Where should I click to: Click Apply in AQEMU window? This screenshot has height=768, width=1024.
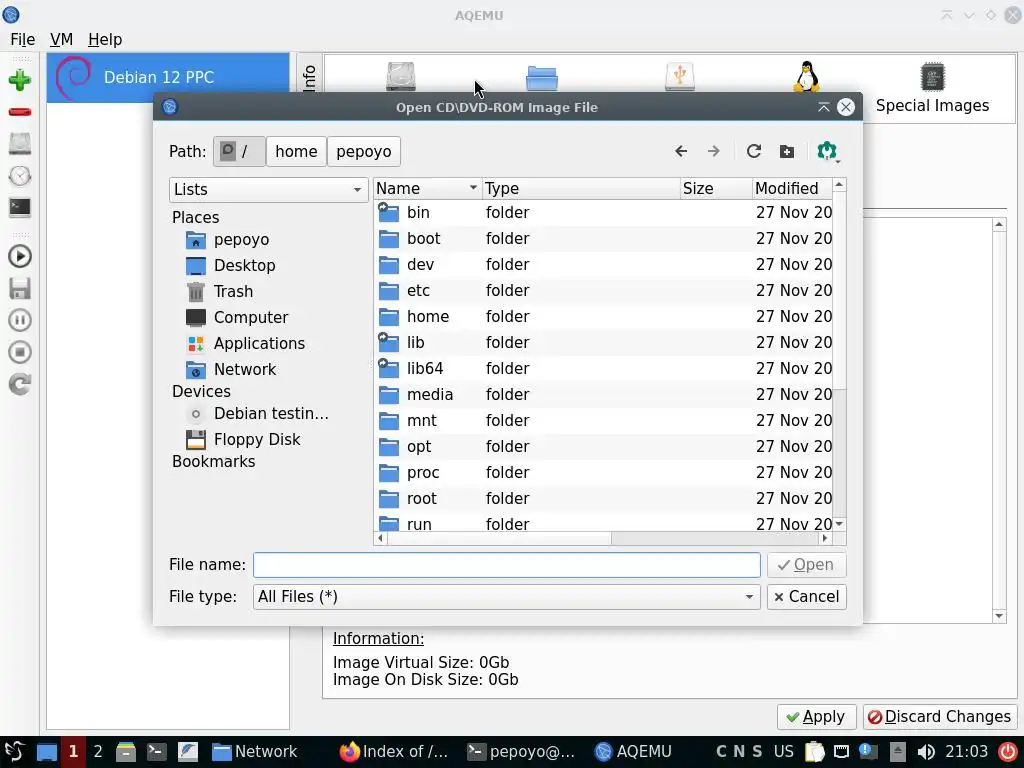[x=816, y=717]
